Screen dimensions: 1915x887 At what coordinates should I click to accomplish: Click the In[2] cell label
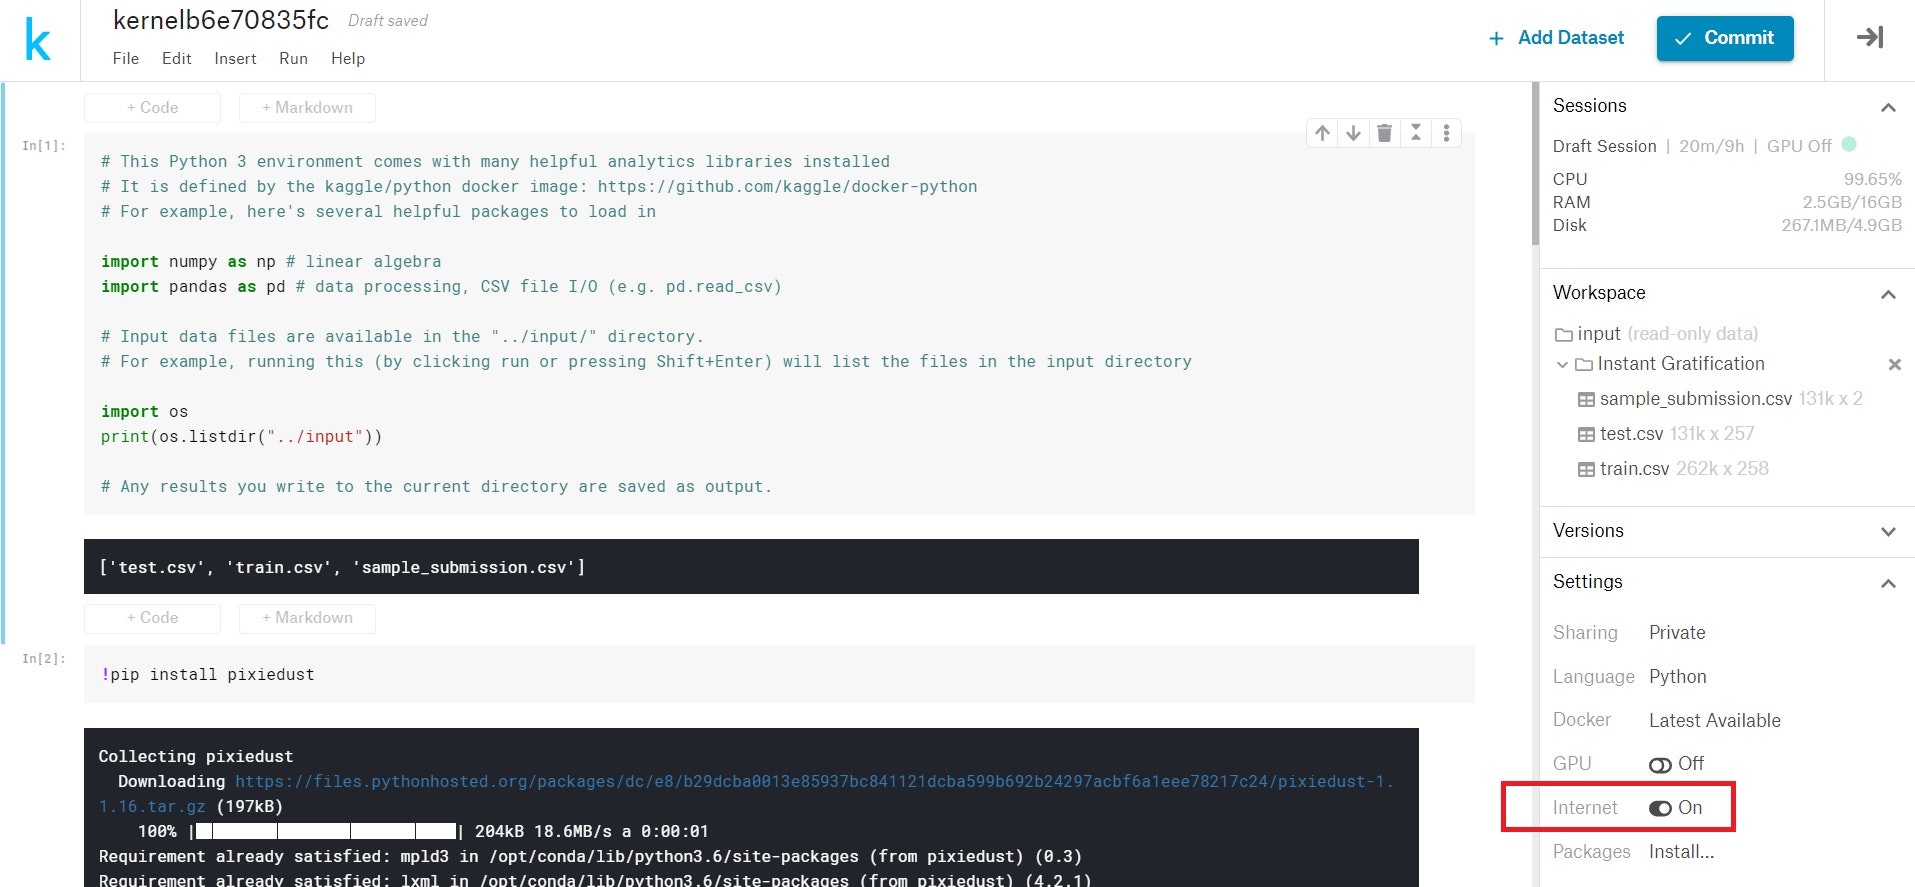pos(44,659)
